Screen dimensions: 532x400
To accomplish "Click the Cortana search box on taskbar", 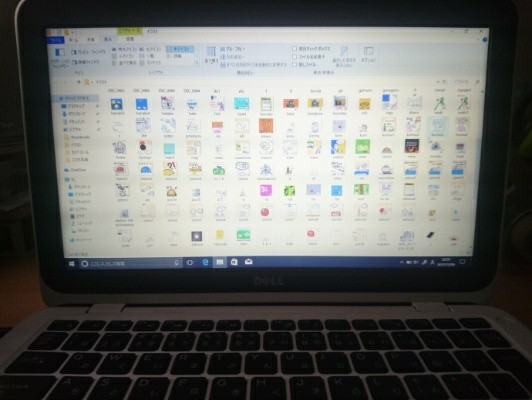I will point(130,263).
